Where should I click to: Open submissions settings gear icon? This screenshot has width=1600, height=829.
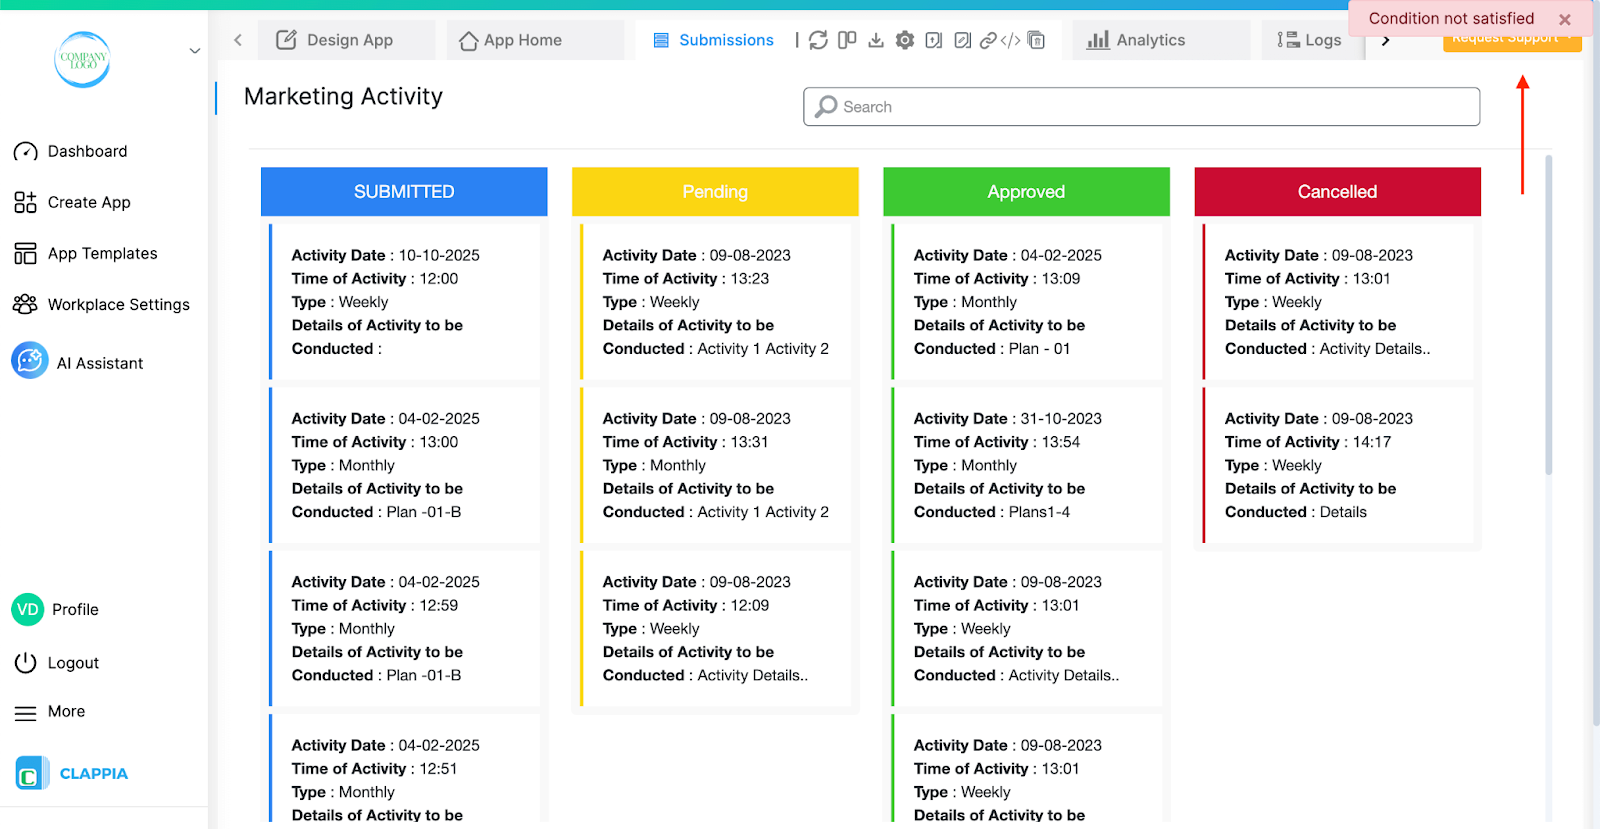click(x=905, y=40)
